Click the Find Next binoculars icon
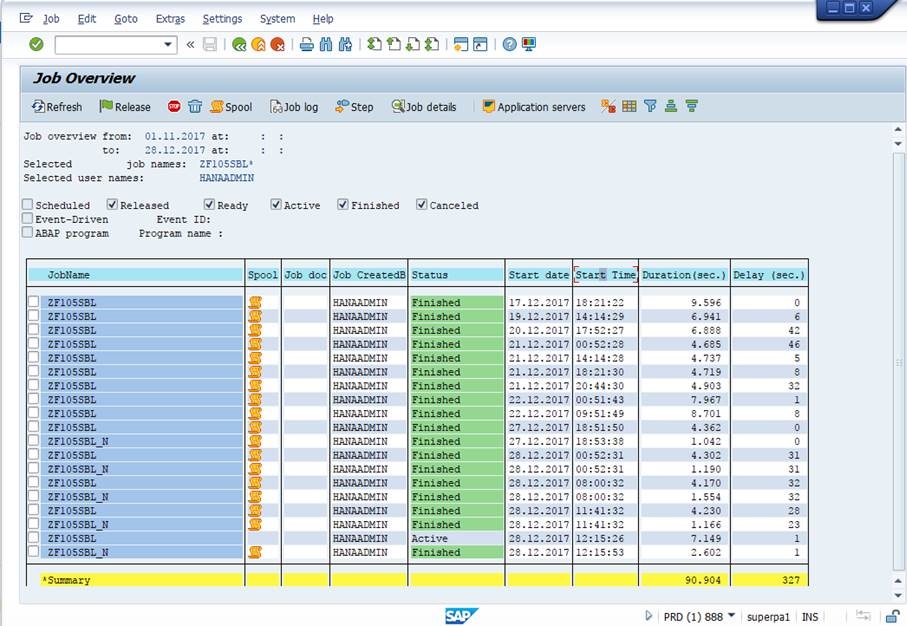 (x=345, y=45)
